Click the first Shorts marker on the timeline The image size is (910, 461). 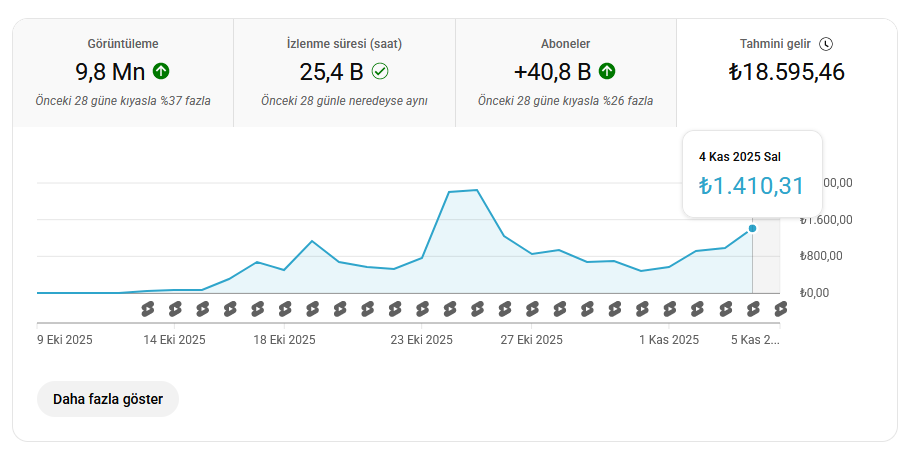tap(148, 309)
